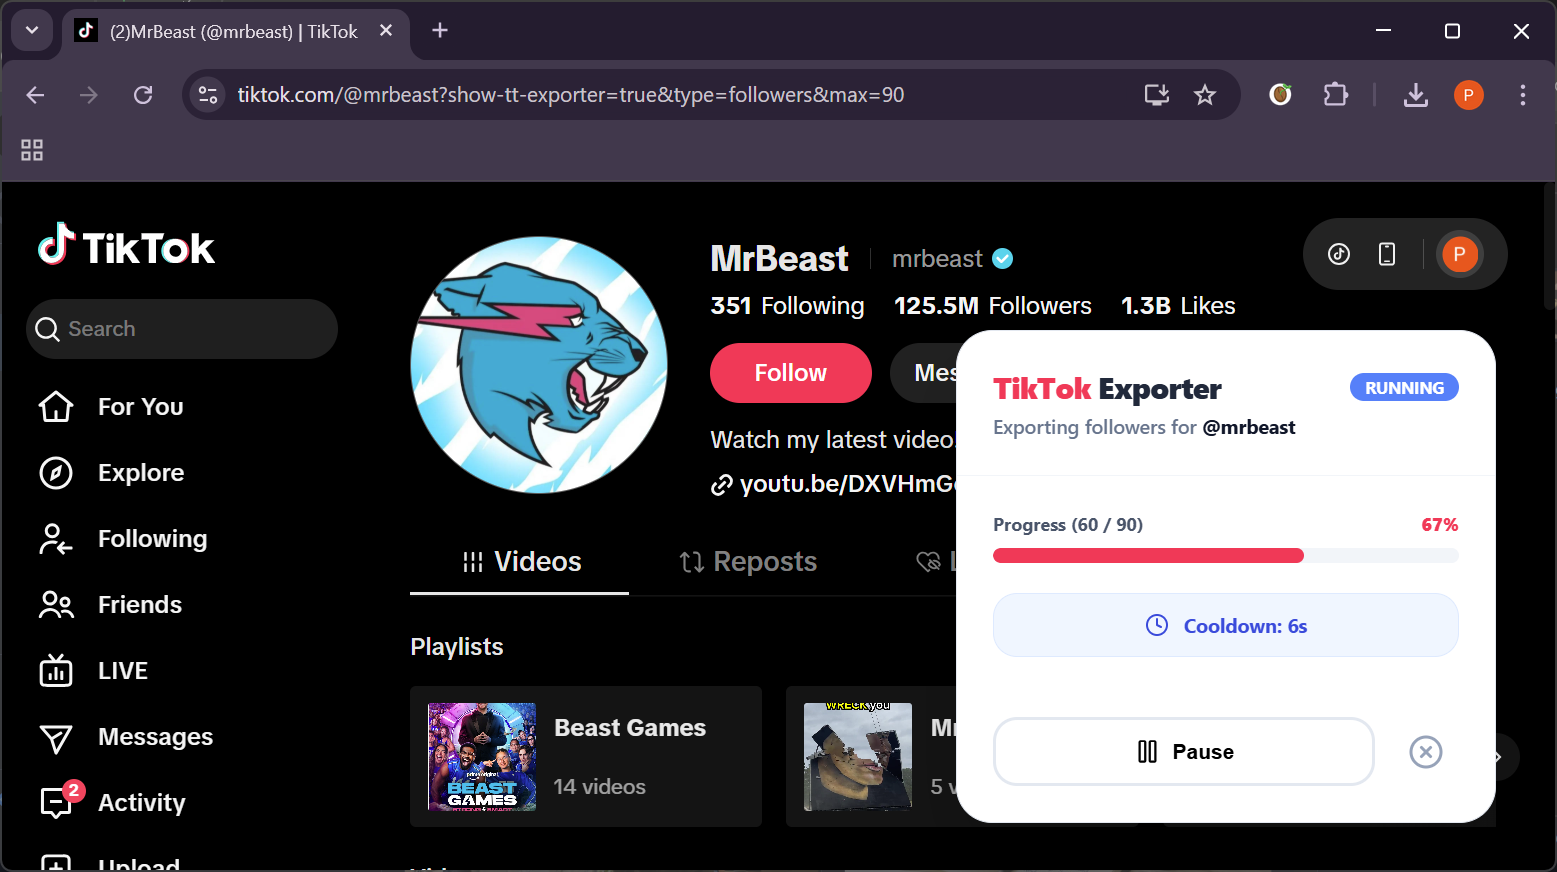This screenshot has width=1557, height=872.
Task: Open the Extensions puzzle icon
Action: click(x=1336, y=95)
